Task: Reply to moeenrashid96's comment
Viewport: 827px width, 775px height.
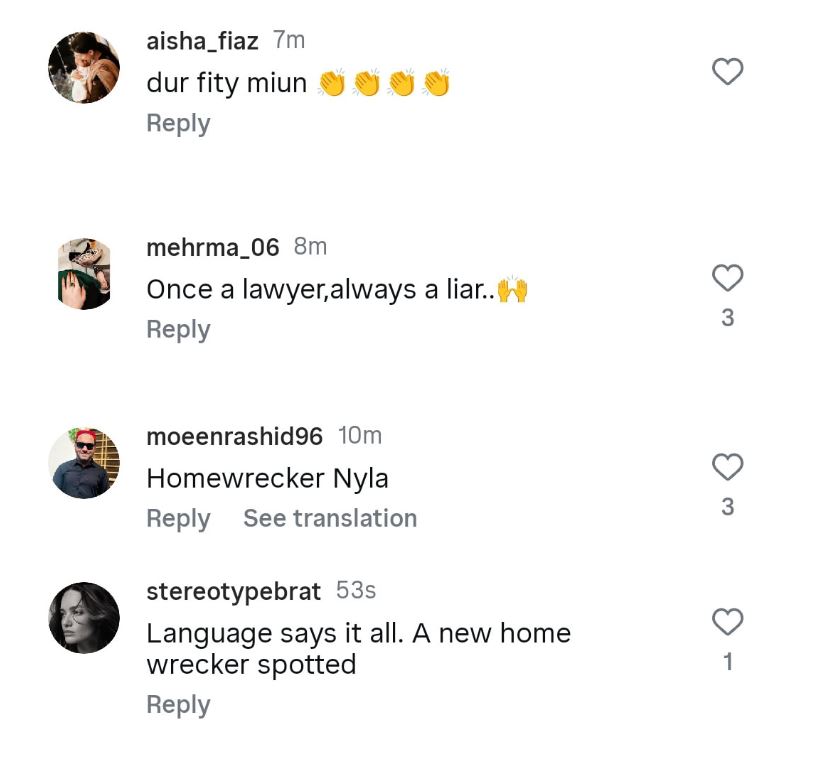Action: click(178, 519)
